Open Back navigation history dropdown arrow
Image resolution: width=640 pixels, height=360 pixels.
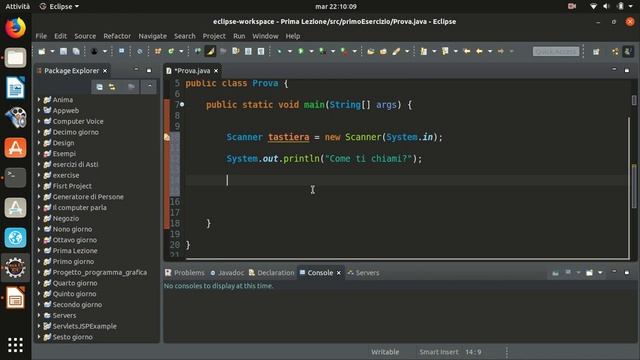pyautogui.click(x=489, y=51)
